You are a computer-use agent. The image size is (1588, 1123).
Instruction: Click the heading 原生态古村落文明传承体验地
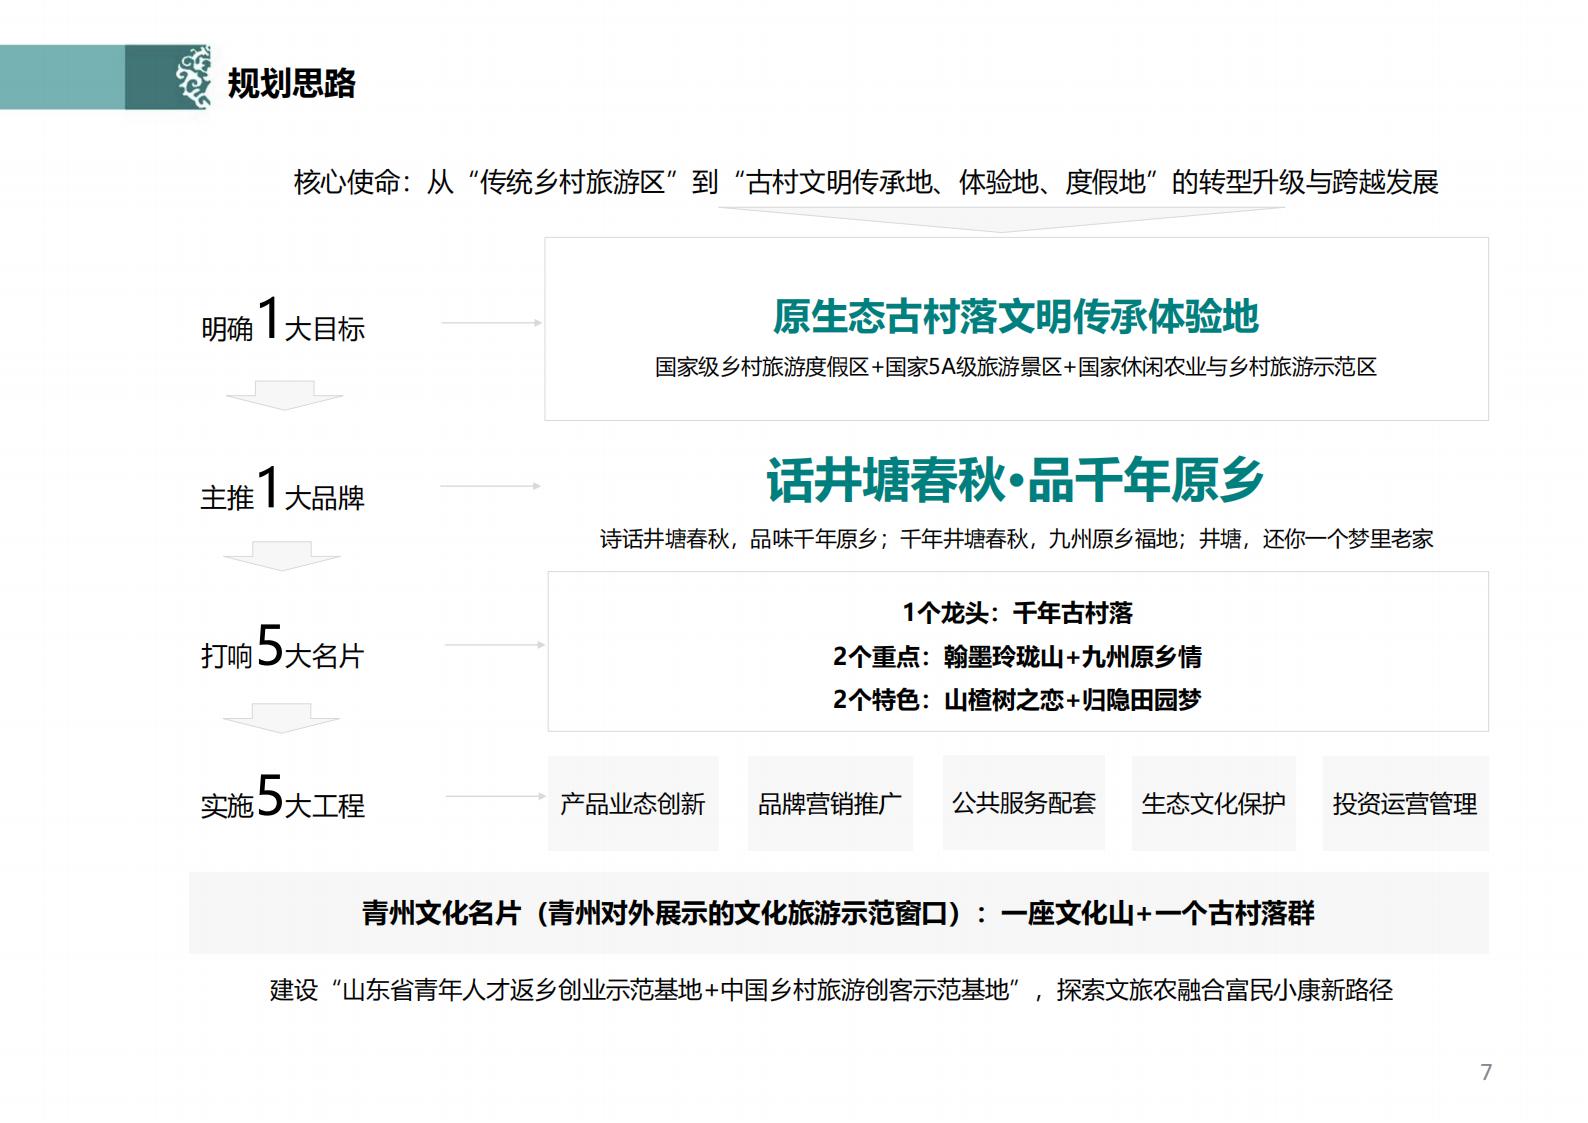click(x=1015, y=316)
